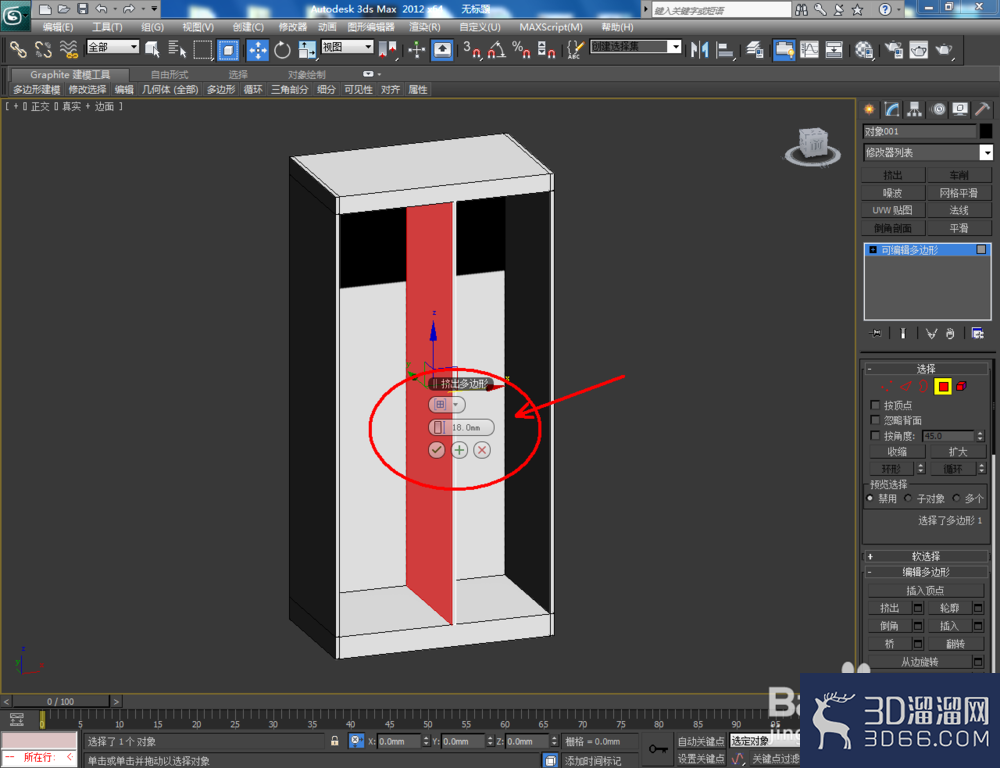
Task: Click the Align tool icon
Action: pyautogui.click(x=725, y=49)
